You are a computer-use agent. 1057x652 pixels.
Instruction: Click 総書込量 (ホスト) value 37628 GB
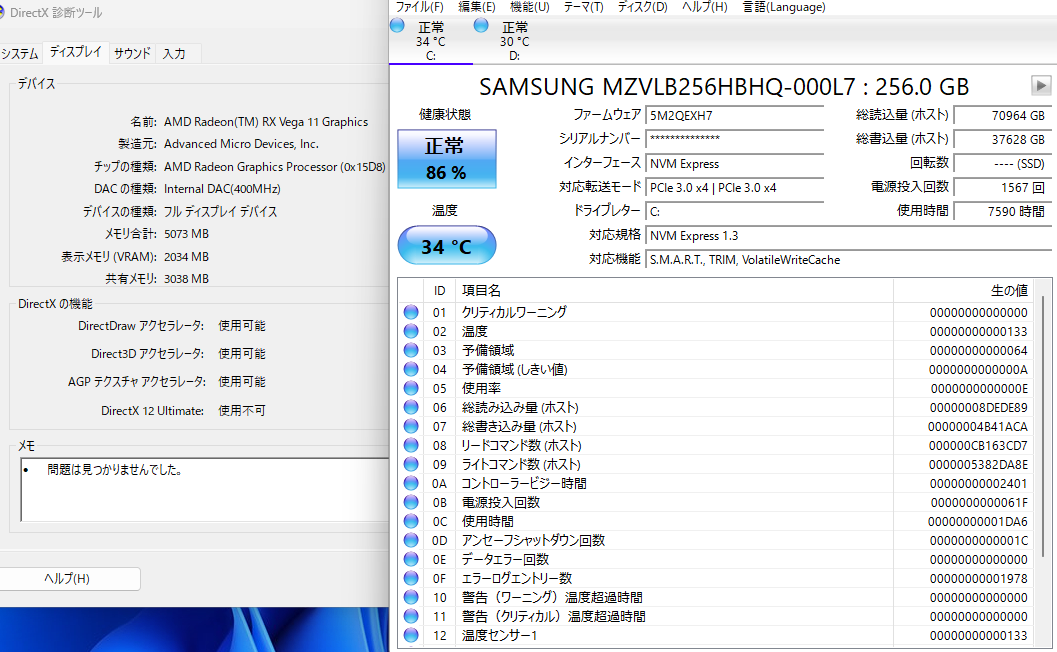[1002, 139]
